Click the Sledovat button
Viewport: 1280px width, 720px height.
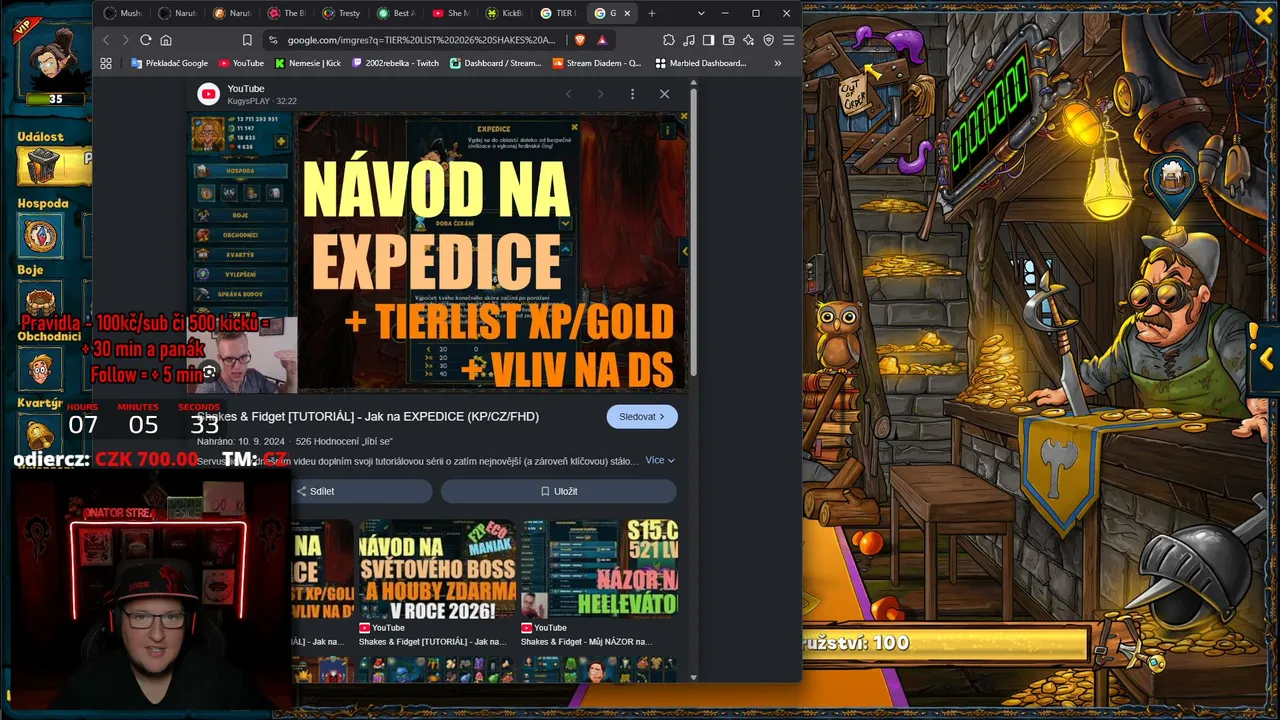point(642,416)
